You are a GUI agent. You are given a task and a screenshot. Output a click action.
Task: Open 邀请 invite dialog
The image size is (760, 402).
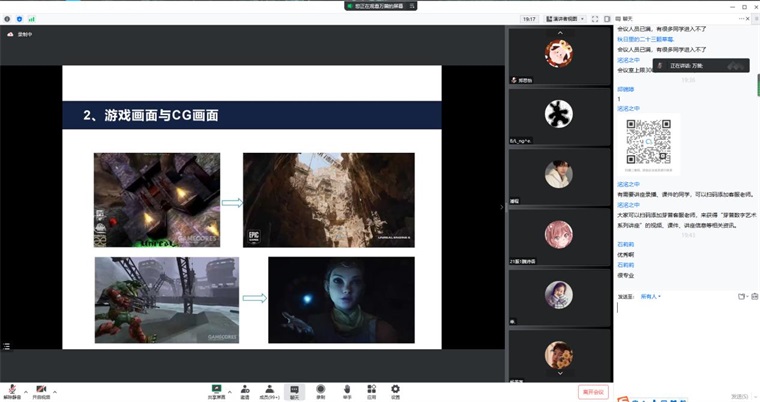245,391
